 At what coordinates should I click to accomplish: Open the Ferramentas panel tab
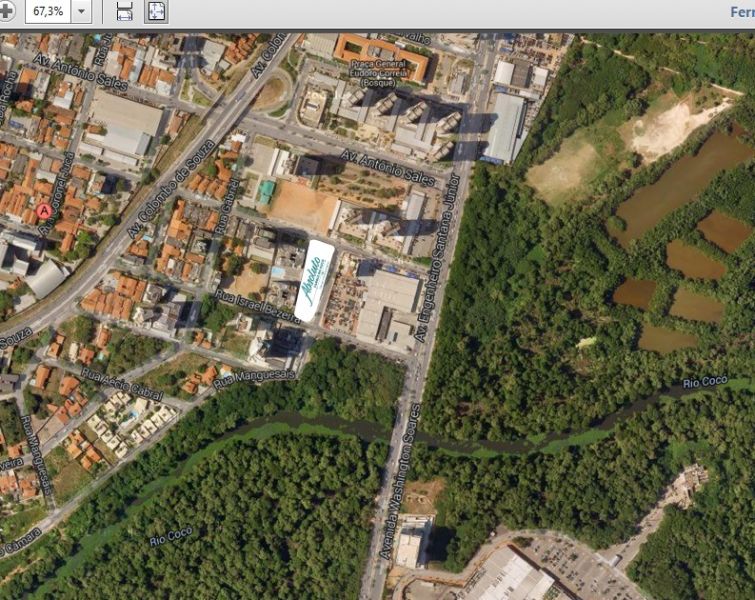point(741,12)
